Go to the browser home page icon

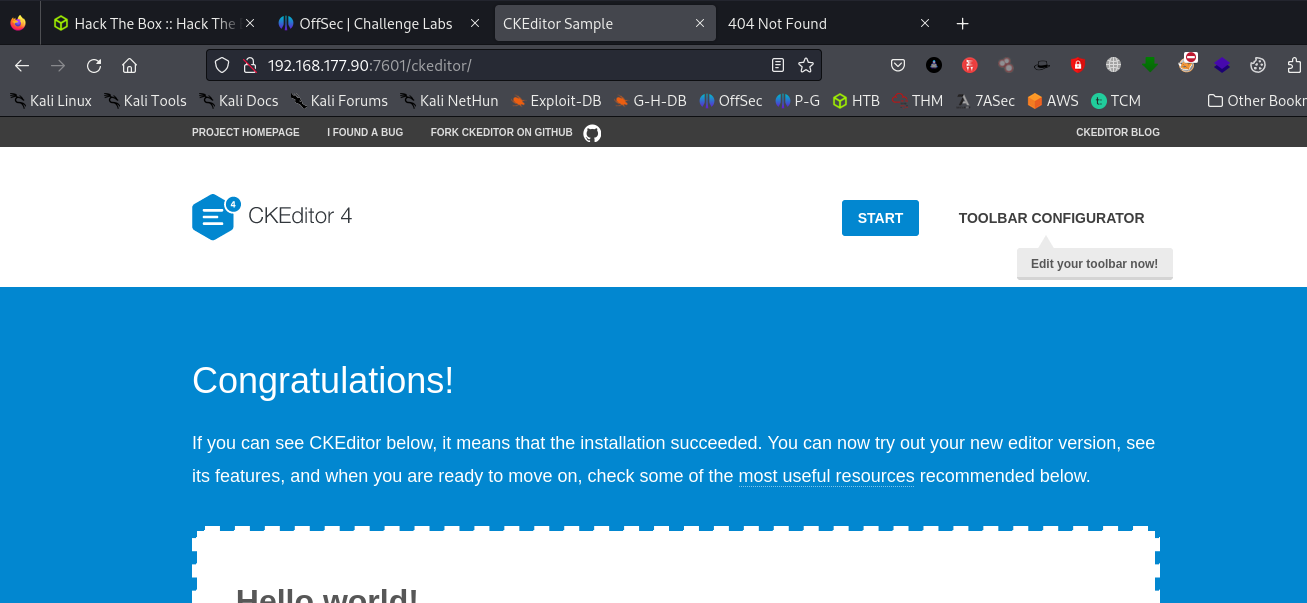click(x=129, y=66)
